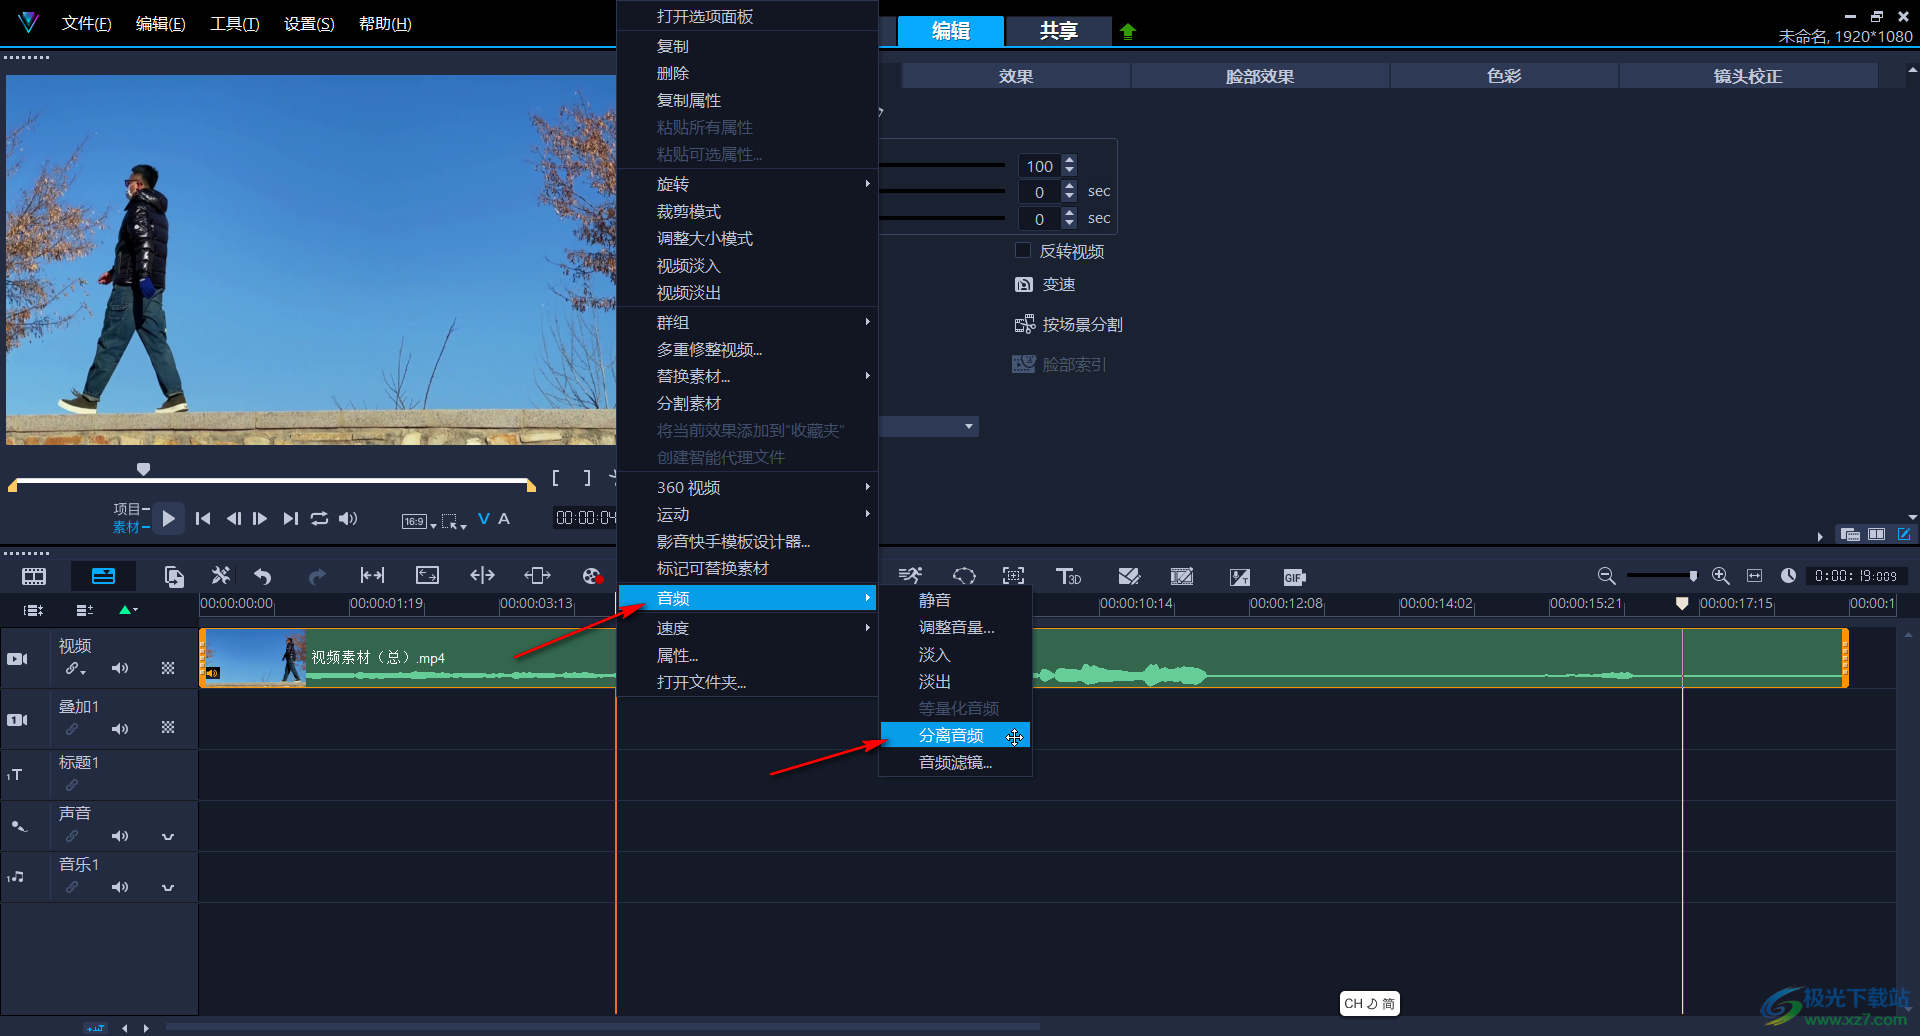Screen dimensions: 1920x1036
Task: Expand the 360 视频 submenu
Action: 748,487
